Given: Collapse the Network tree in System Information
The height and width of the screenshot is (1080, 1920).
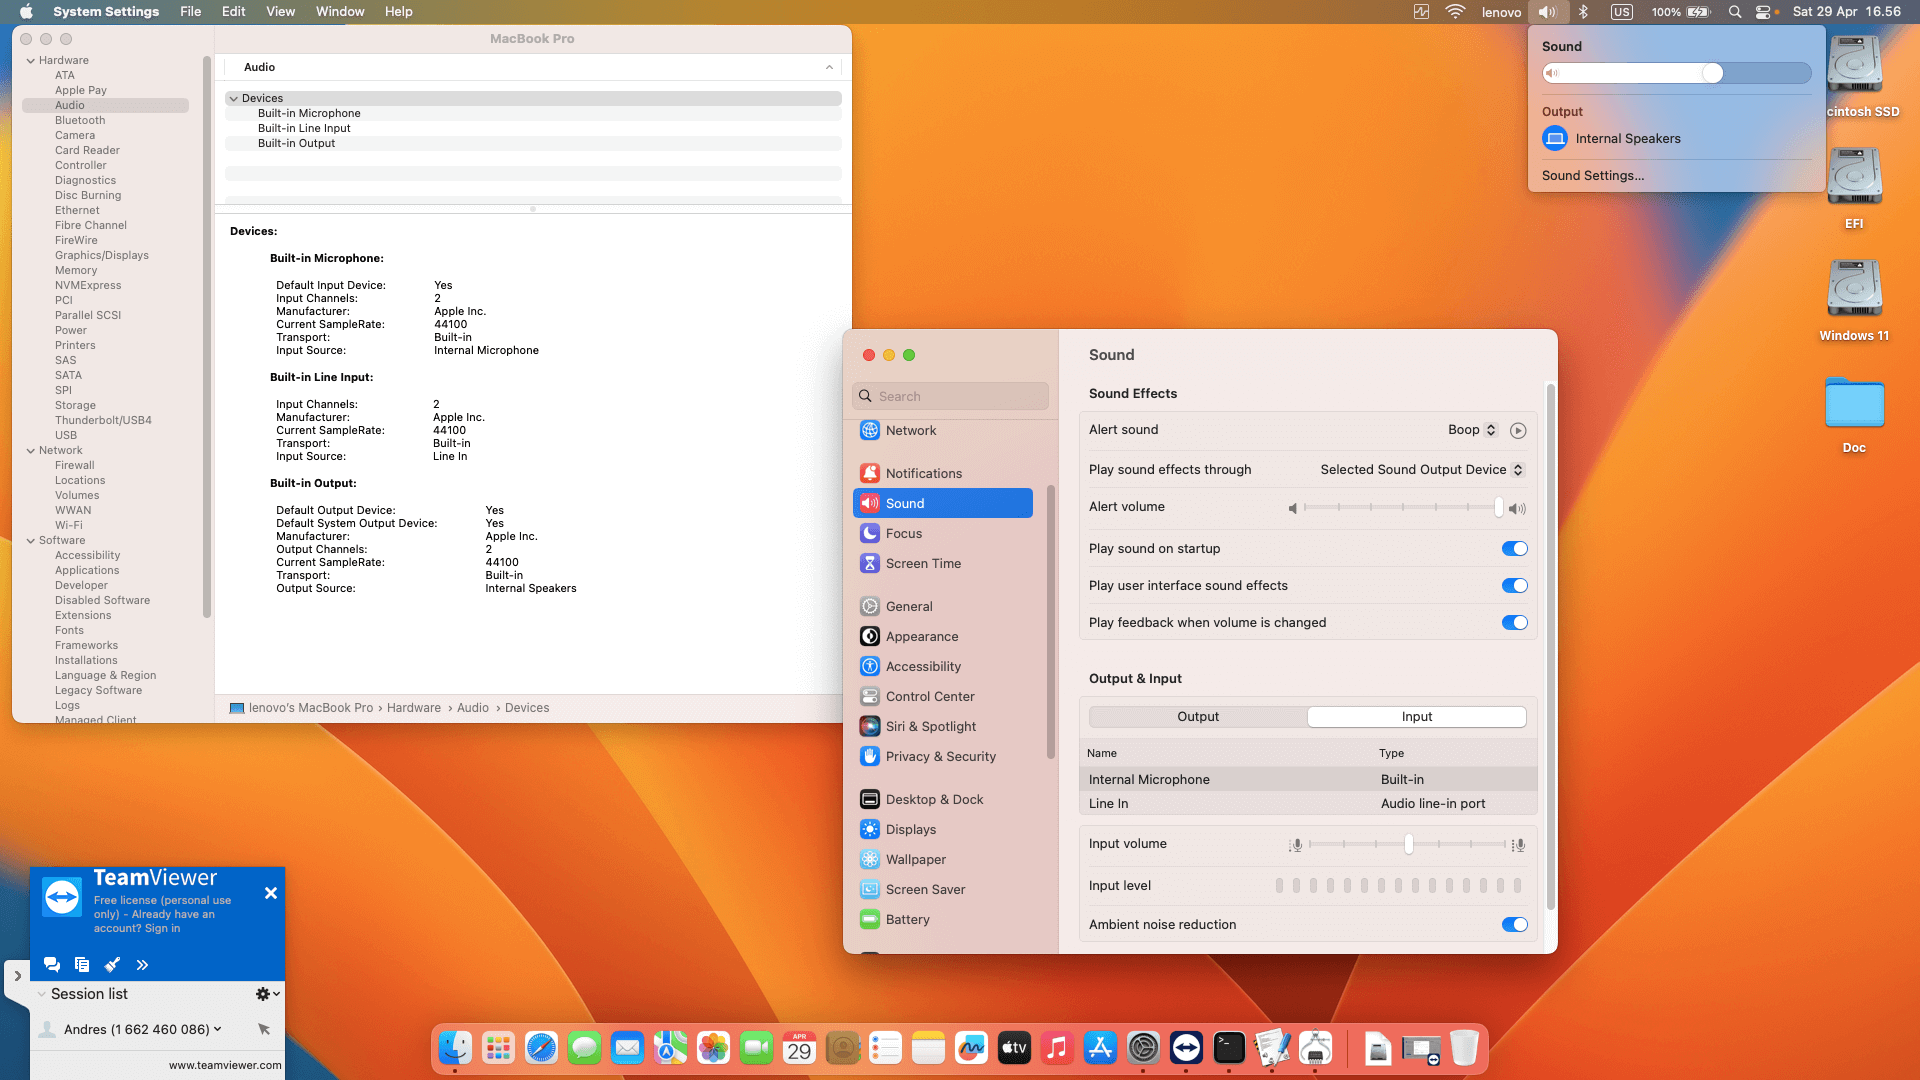Looking at the screenshot, I should 31,451.
